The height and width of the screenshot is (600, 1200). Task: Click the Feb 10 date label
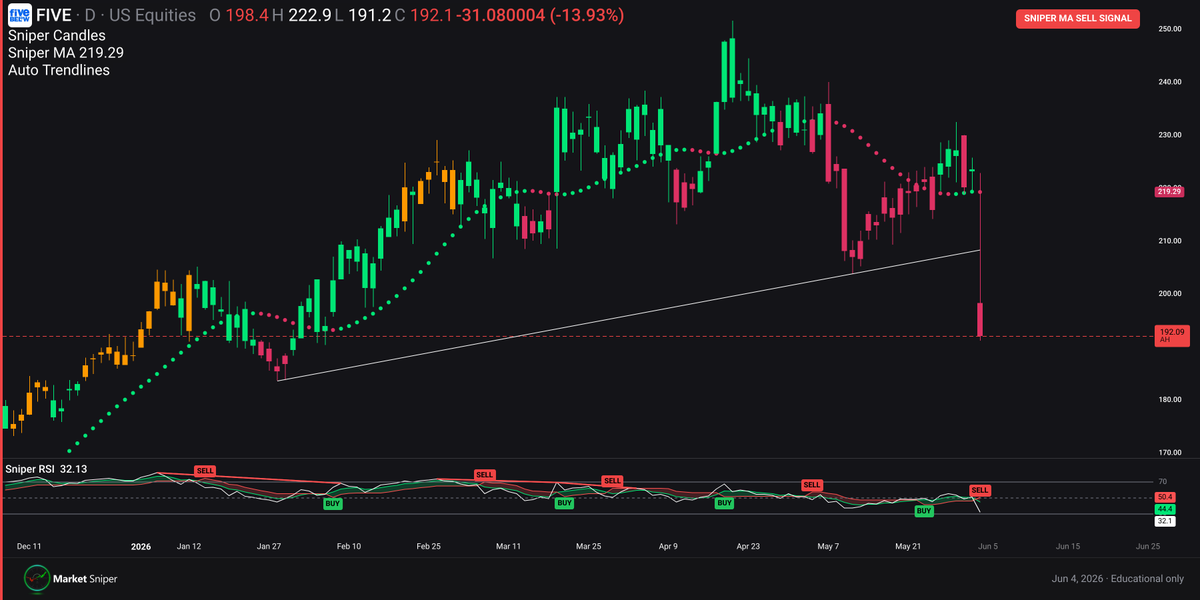click(348, 547)
